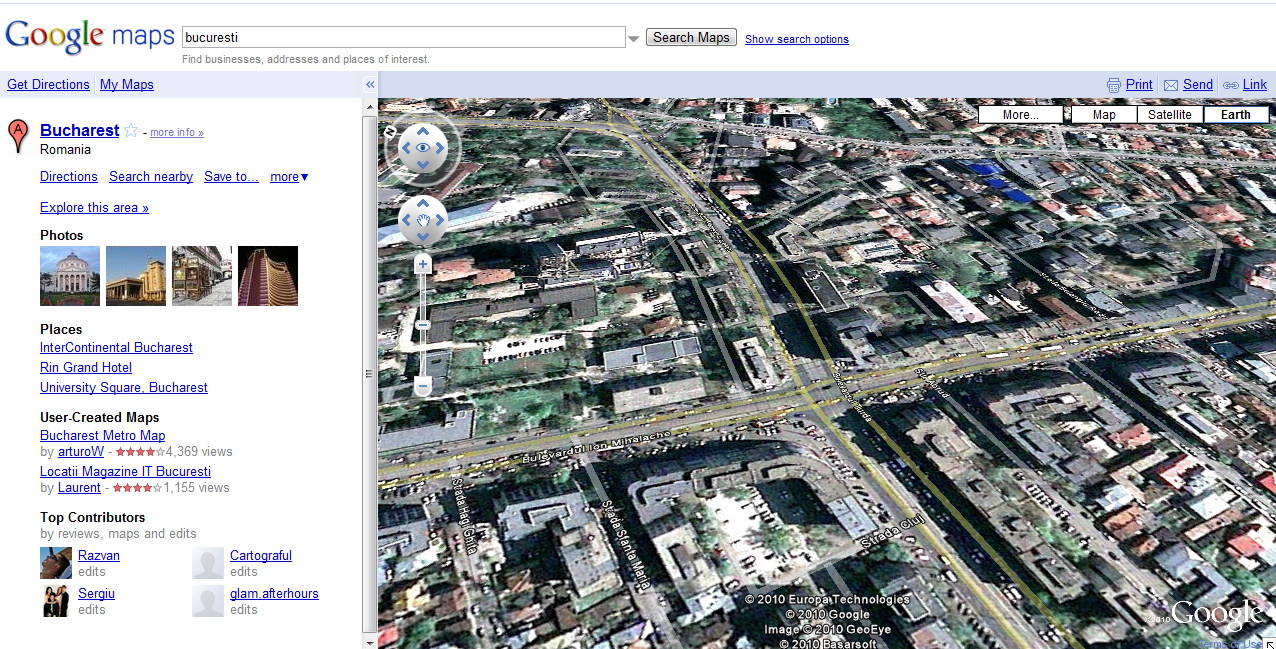Pan the map down with the hand control arrow

click(423, 237)
